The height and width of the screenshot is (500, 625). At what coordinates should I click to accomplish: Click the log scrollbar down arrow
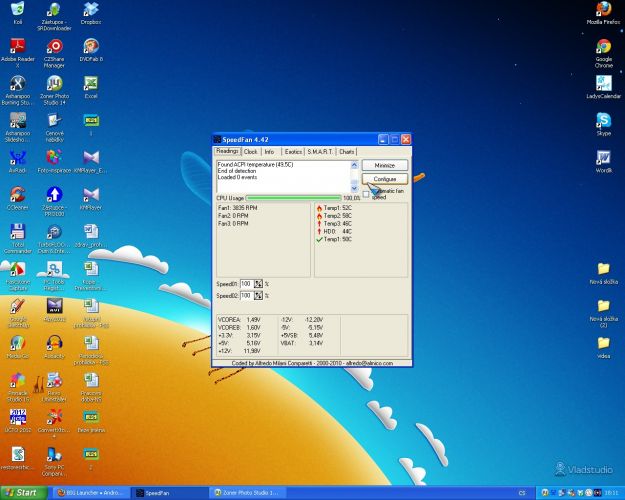[354, 189]
